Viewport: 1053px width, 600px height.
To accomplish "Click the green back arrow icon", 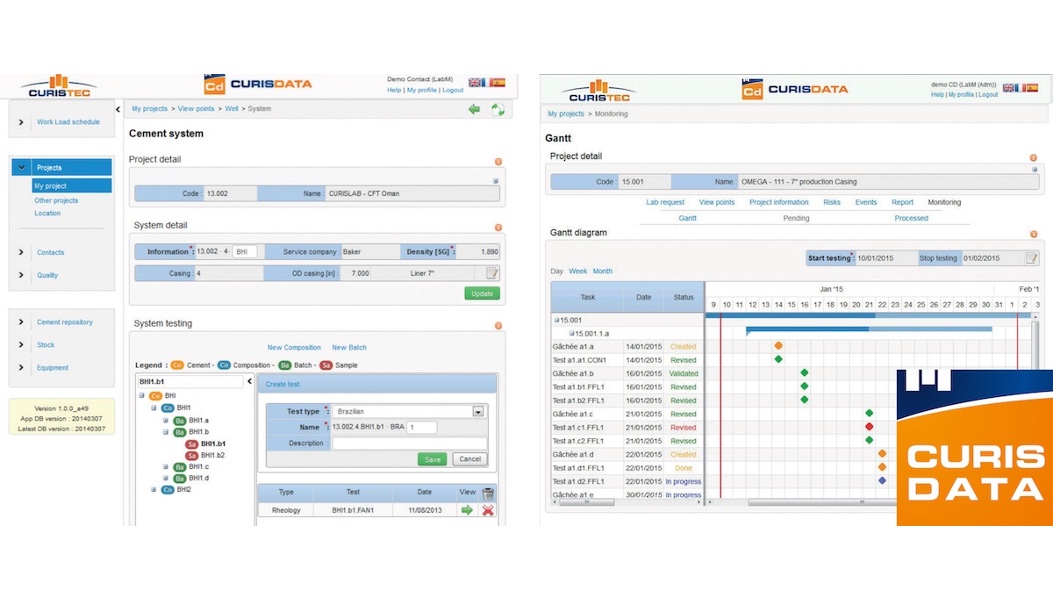I will pos(474,109).
